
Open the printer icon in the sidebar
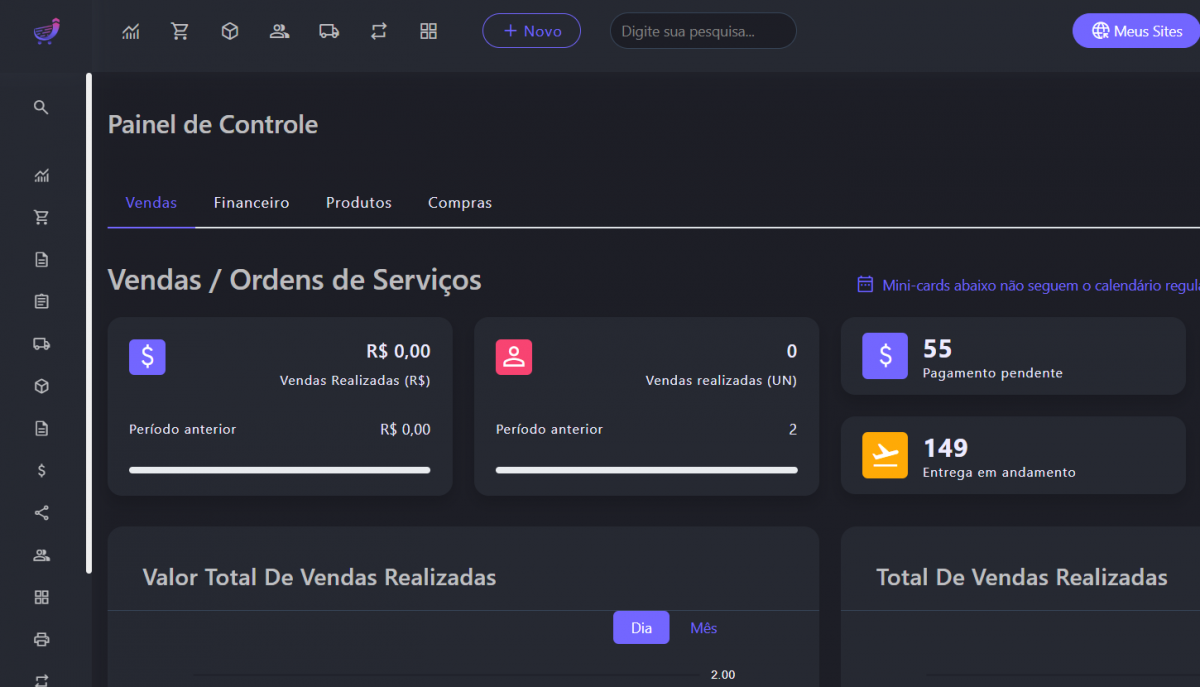41,639
